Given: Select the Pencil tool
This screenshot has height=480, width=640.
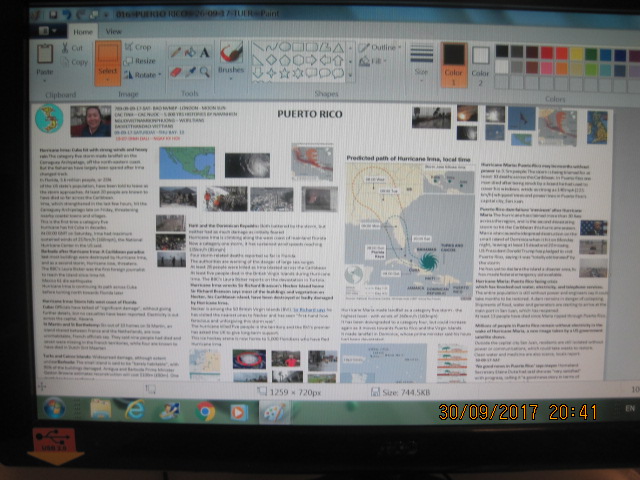Looking at the screenshot, I should tap(176, 53).
